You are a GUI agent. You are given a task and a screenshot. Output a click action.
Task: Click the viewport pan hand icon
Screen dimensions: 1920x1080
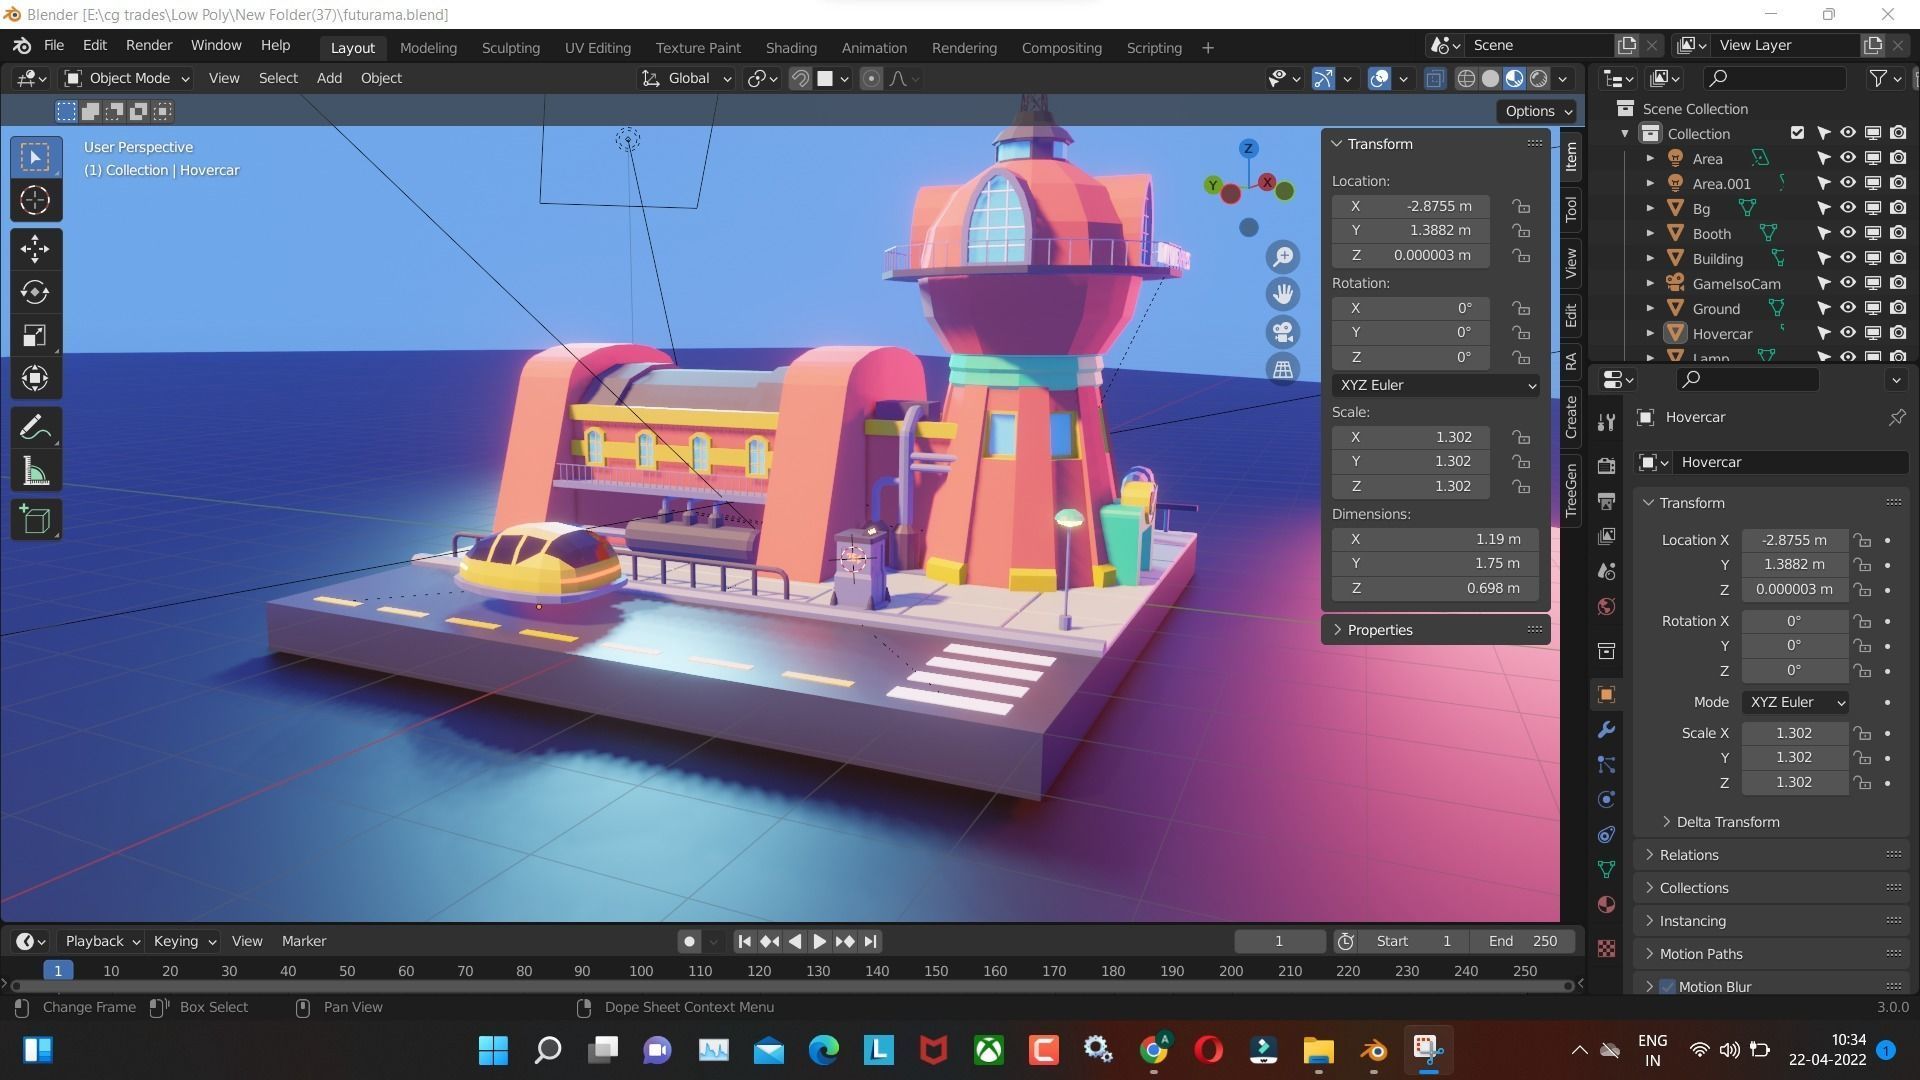point(1282,294)
